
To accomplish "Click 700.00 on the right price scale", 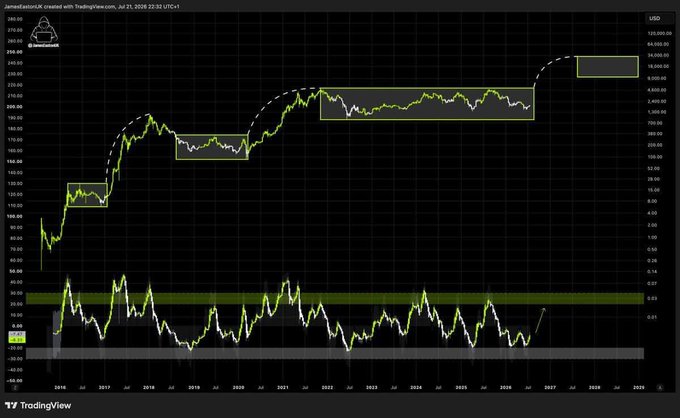I will click(x=655, y=123).
